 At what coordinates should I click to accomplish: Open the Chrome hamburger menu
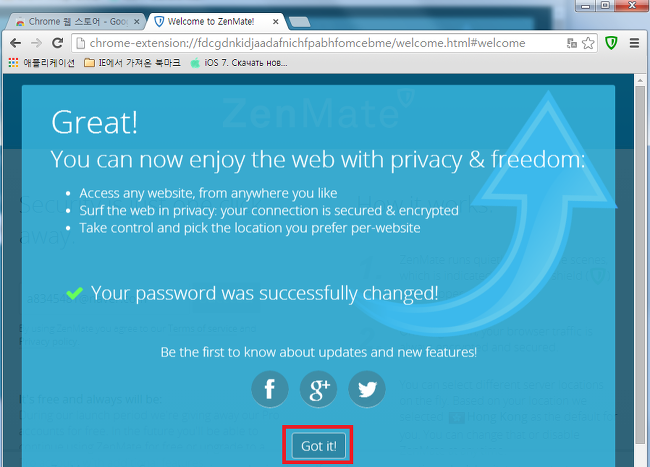click(634, 43)
